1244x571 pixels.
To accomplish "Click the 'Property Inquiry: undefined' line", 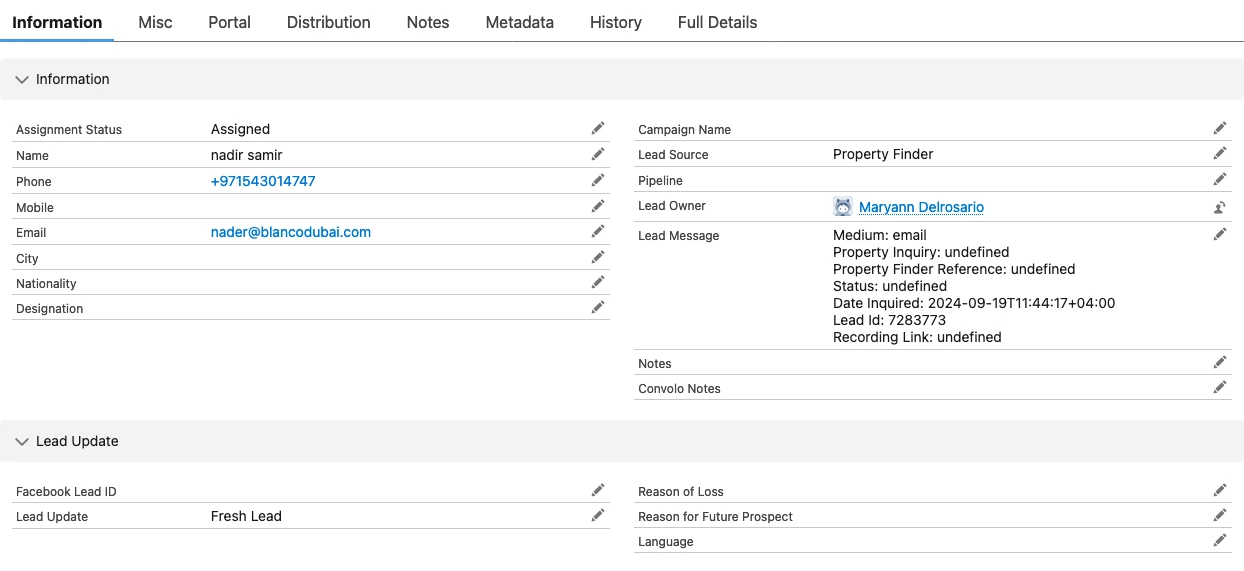I will pos(921,252).
